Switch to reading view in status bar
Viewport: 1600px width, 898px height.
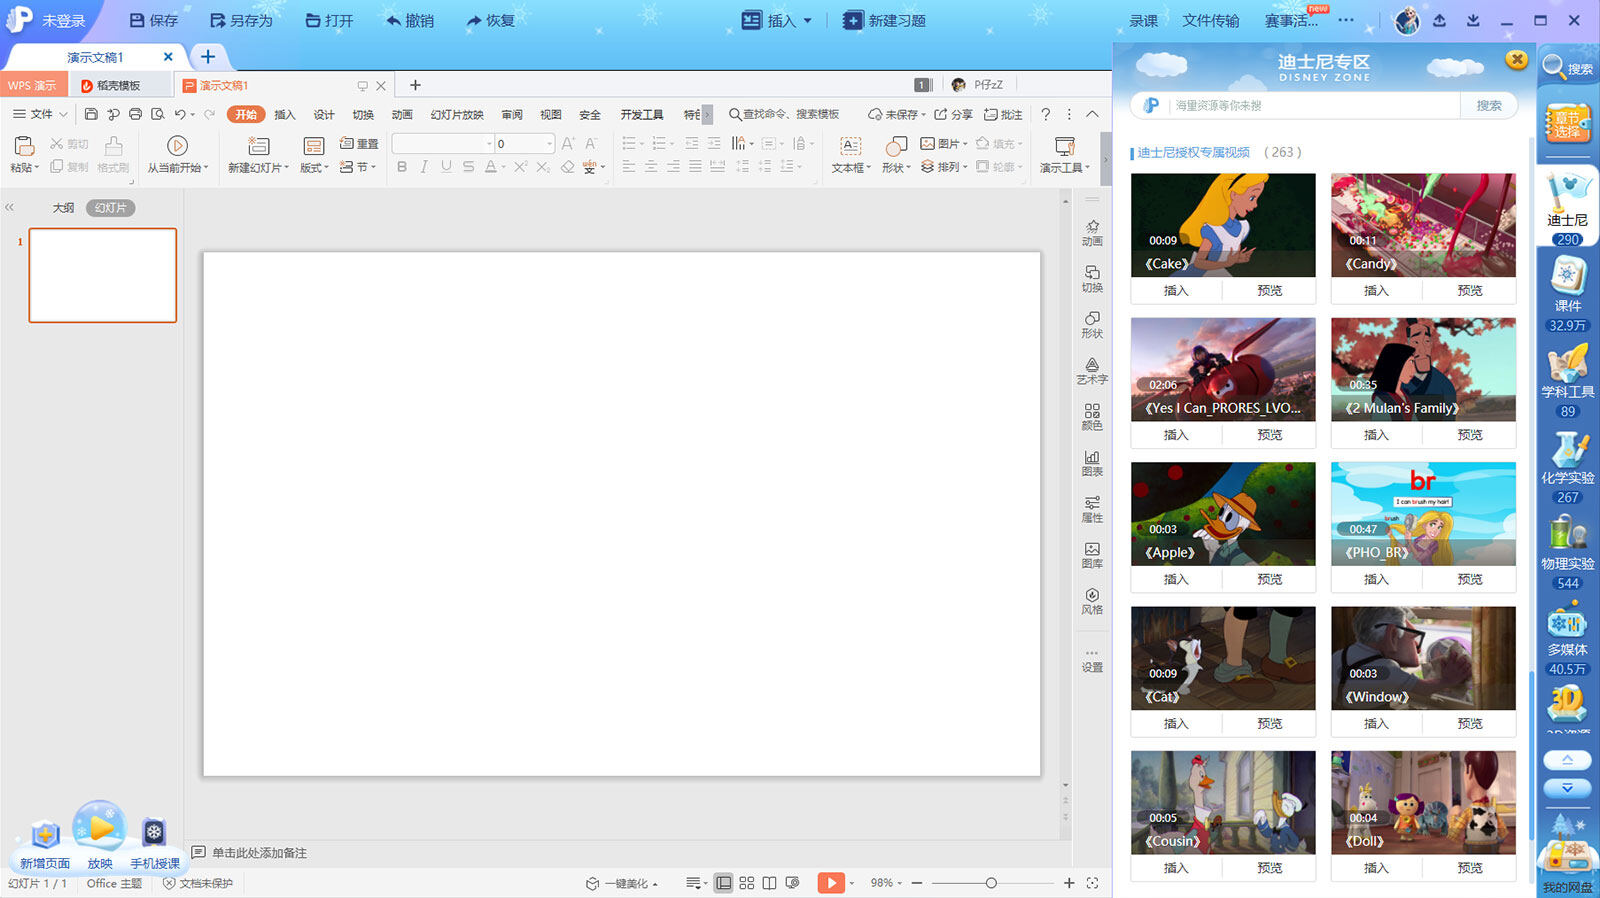coord(769,883)
